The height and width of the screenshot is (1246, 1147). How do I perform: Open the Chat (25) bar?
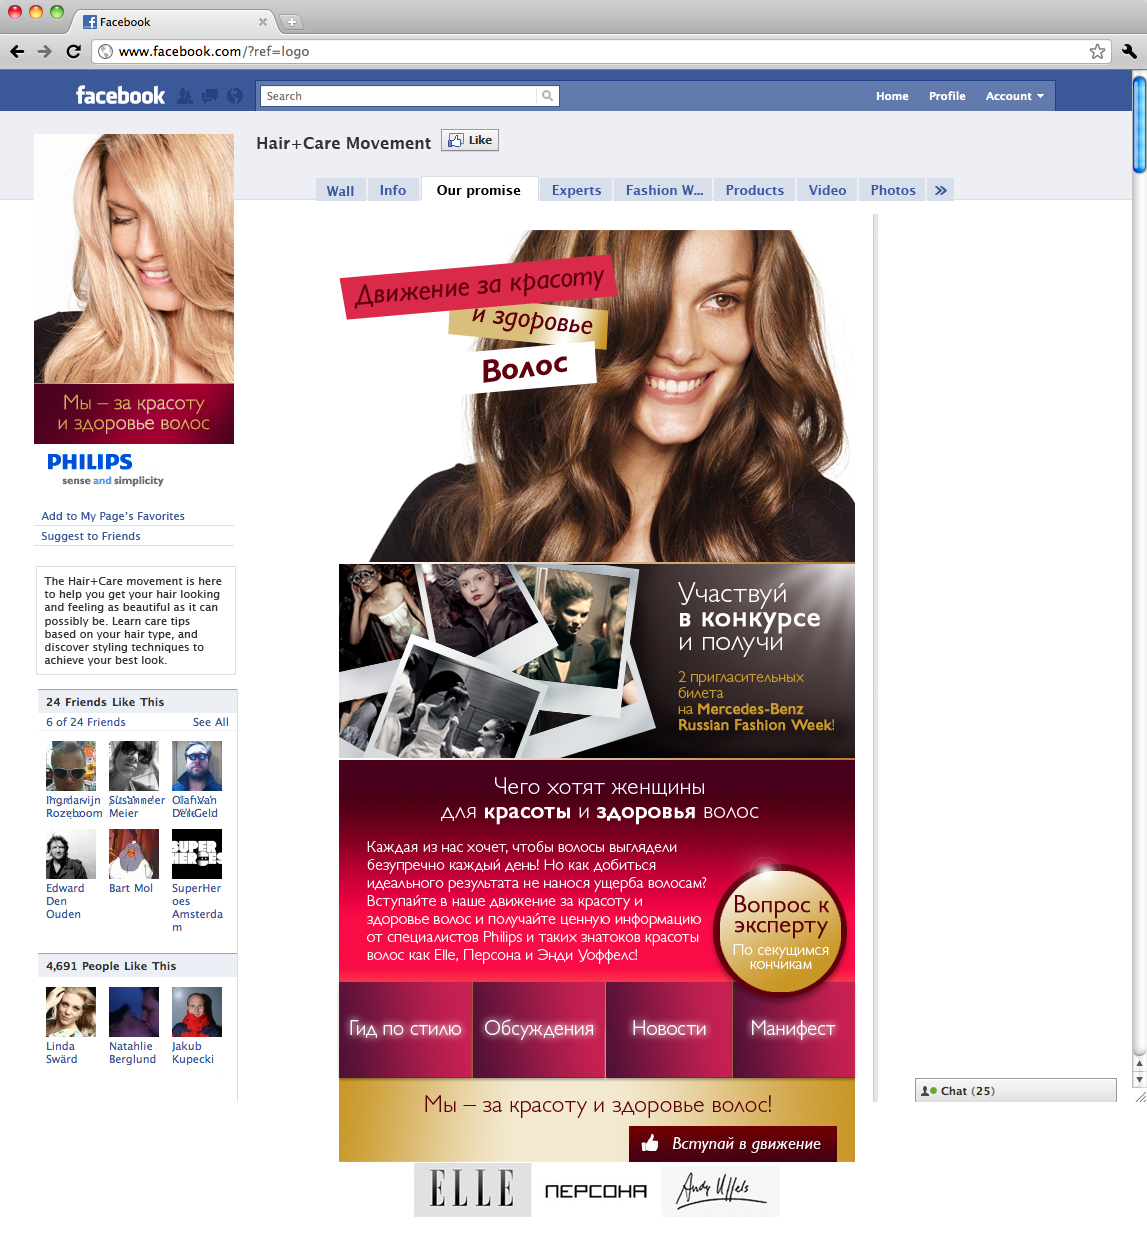pyautogui.click(x=1016, y=1090)
